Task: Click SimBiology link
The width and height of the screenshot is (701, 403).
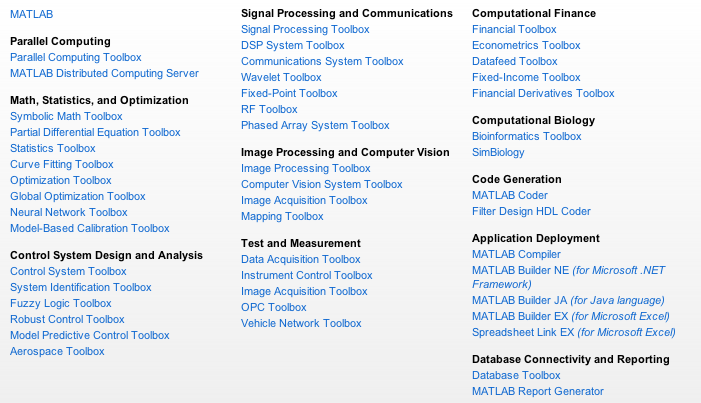Action: point(498,153)
